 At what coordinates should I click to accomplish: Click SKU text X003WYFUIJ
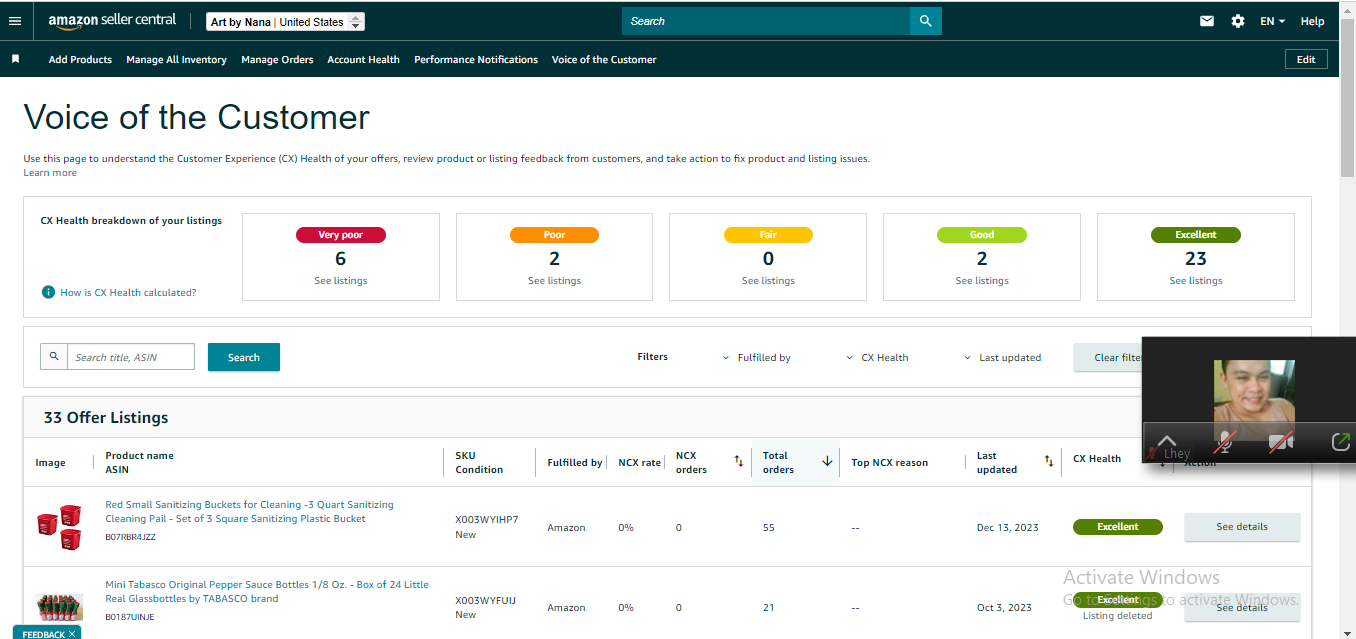pyautogui.click(x=485, y=600)
